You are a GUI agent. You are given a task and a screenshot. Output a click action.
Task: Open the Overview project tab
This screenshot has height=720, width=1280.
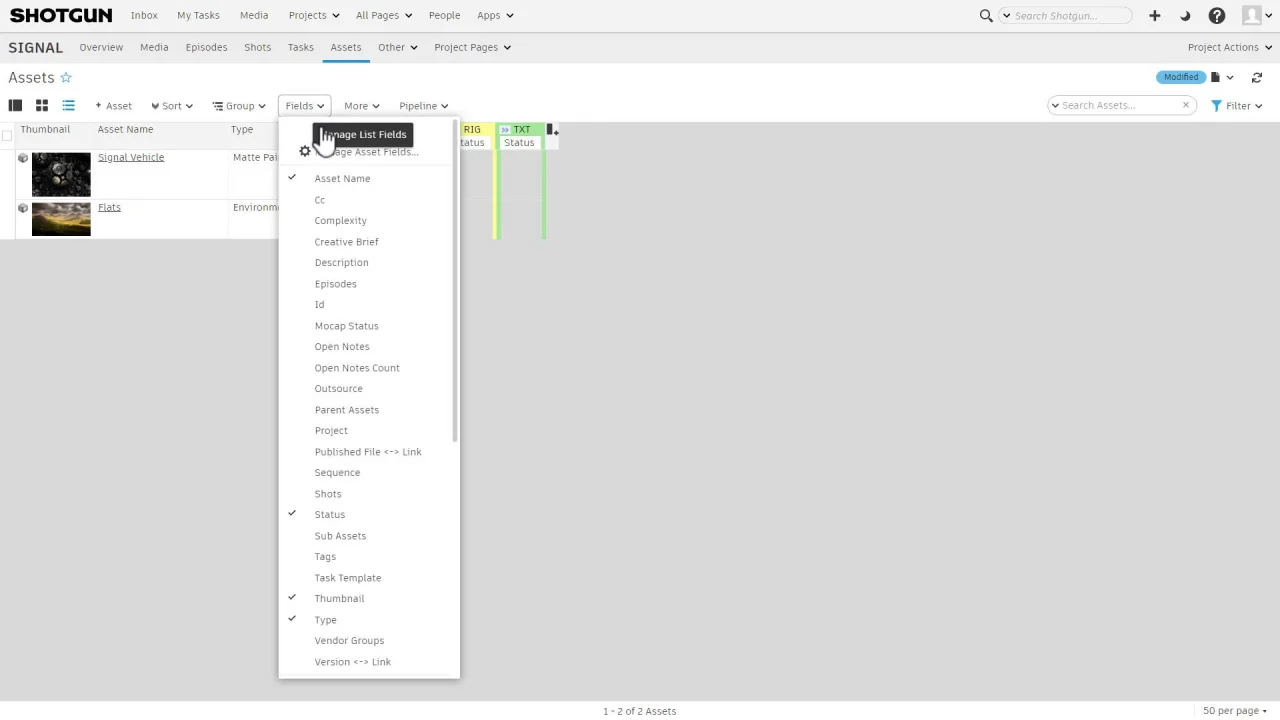(101, 47)
